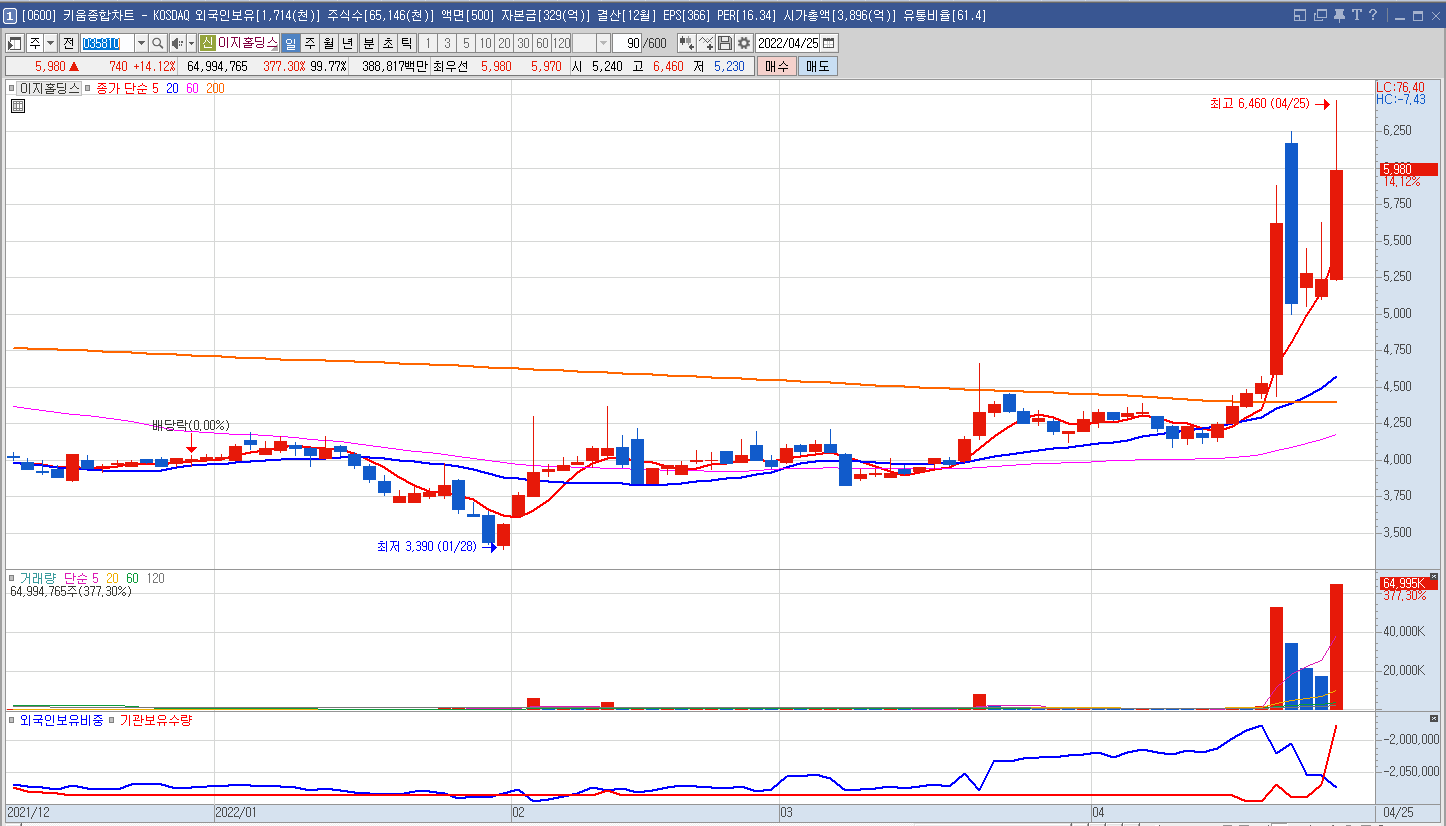
Task: Click the 60 interval button
Action: [542, 43]
